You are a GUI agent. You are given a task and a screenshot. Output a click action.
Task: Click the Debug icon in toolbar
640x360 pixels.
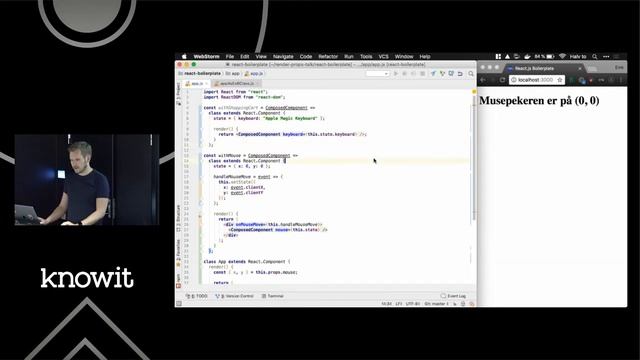[404, 73]
